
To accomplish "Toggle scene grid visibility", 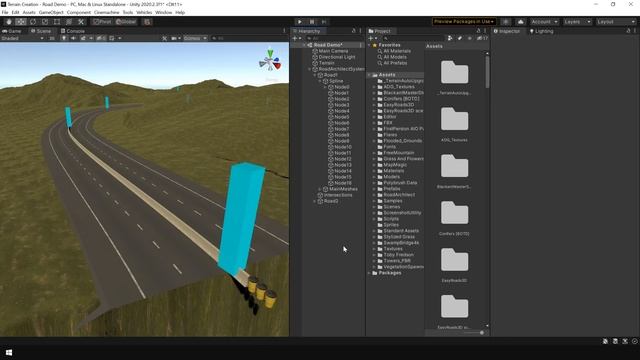I will 112,38.
